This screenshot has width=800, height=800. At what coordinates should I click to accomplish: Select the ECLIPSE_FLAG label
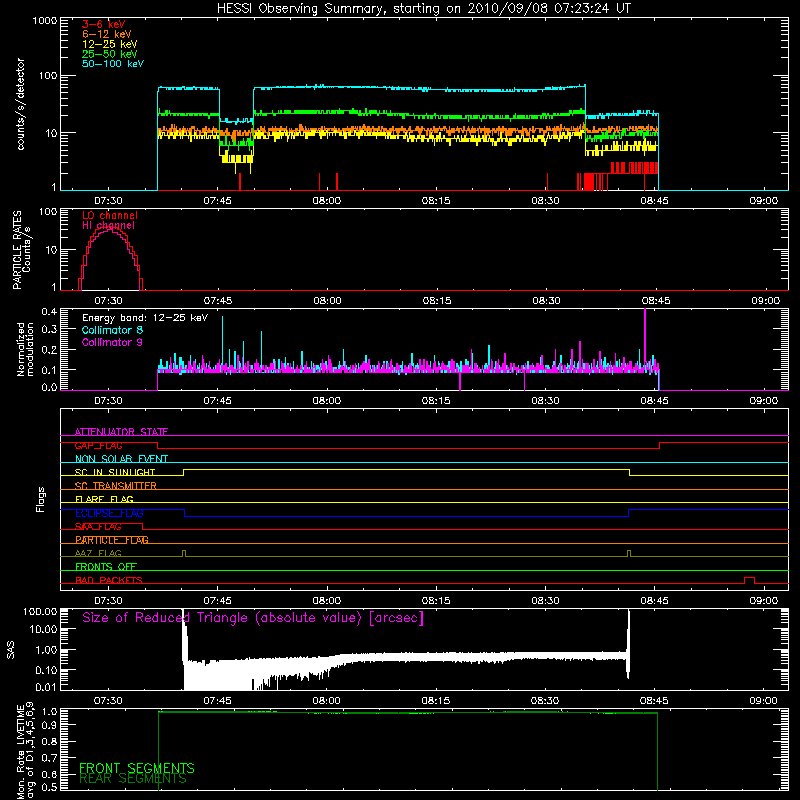(109, 513)
